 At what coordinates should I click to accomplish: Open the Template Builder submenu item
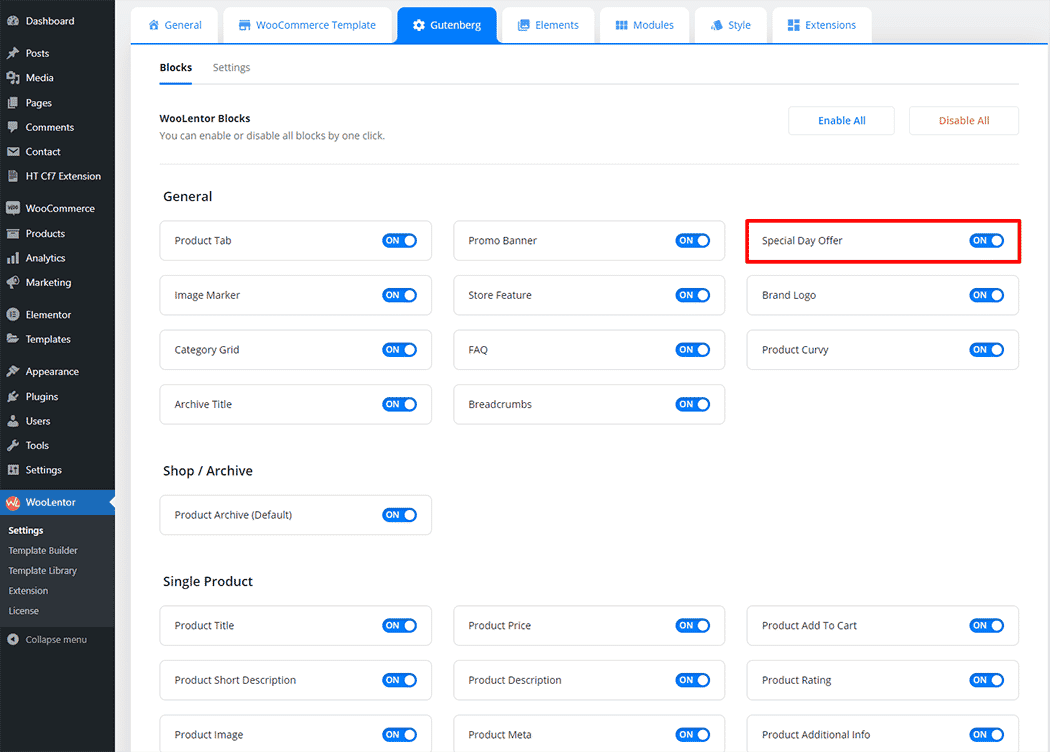click(x=43, y=551)
